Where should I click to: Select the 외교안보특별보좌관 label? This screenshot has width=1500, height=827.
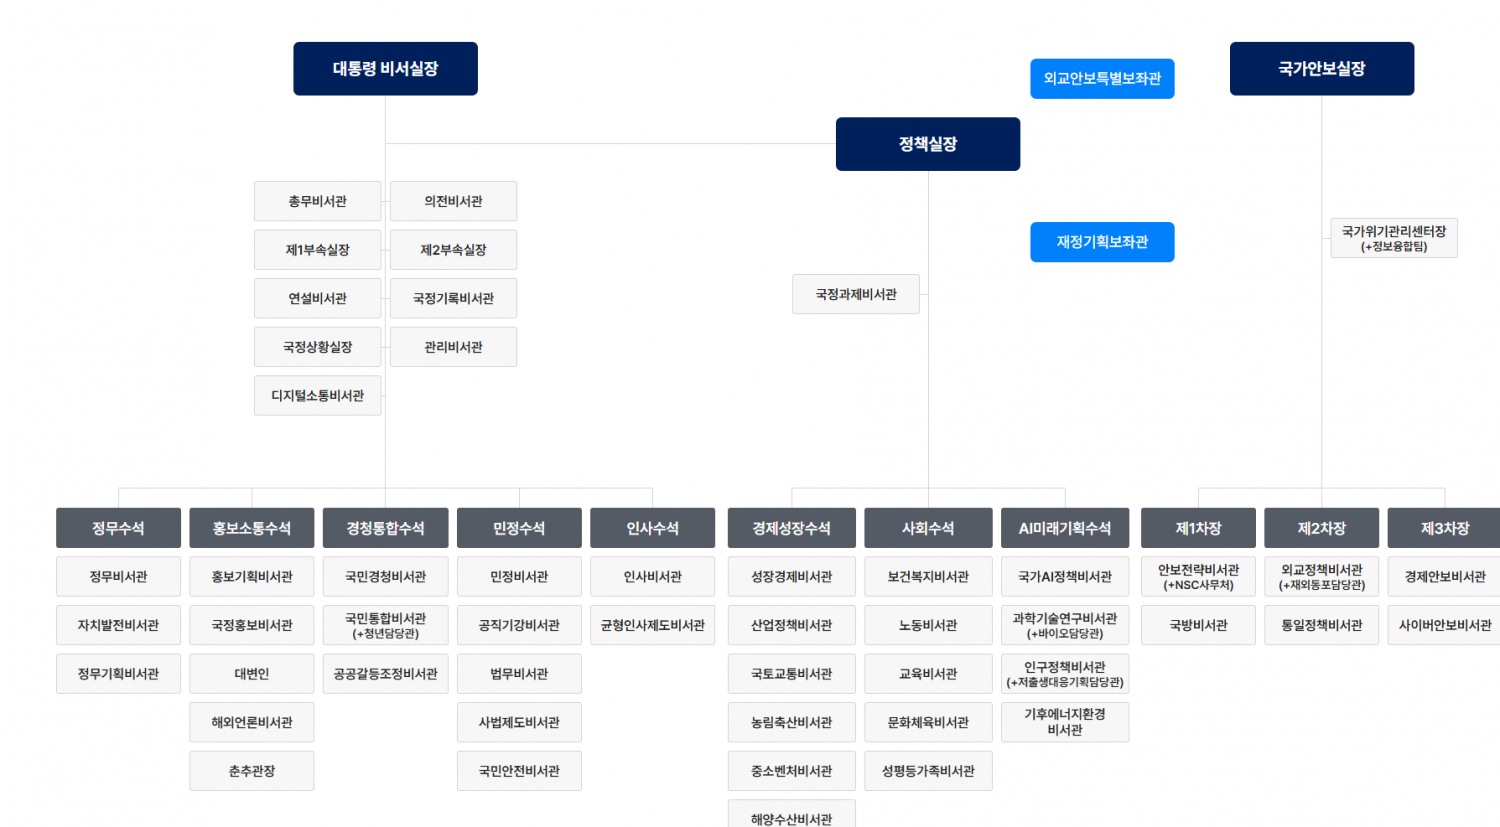[x=1102, y=78]
